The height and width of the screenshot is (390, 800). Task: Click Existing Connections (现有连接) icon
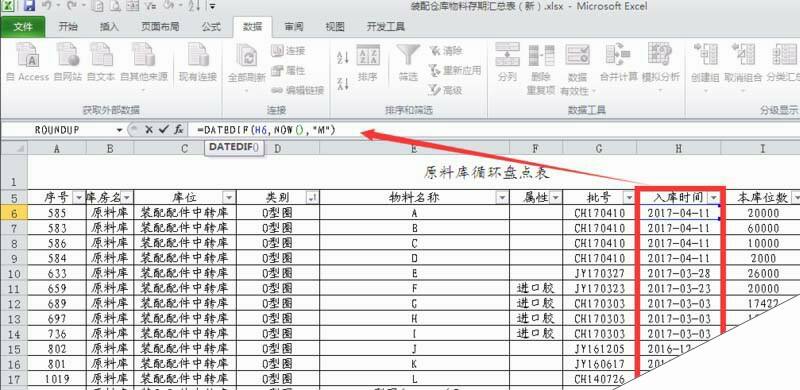pyautogui.click(x=197, y=62)
